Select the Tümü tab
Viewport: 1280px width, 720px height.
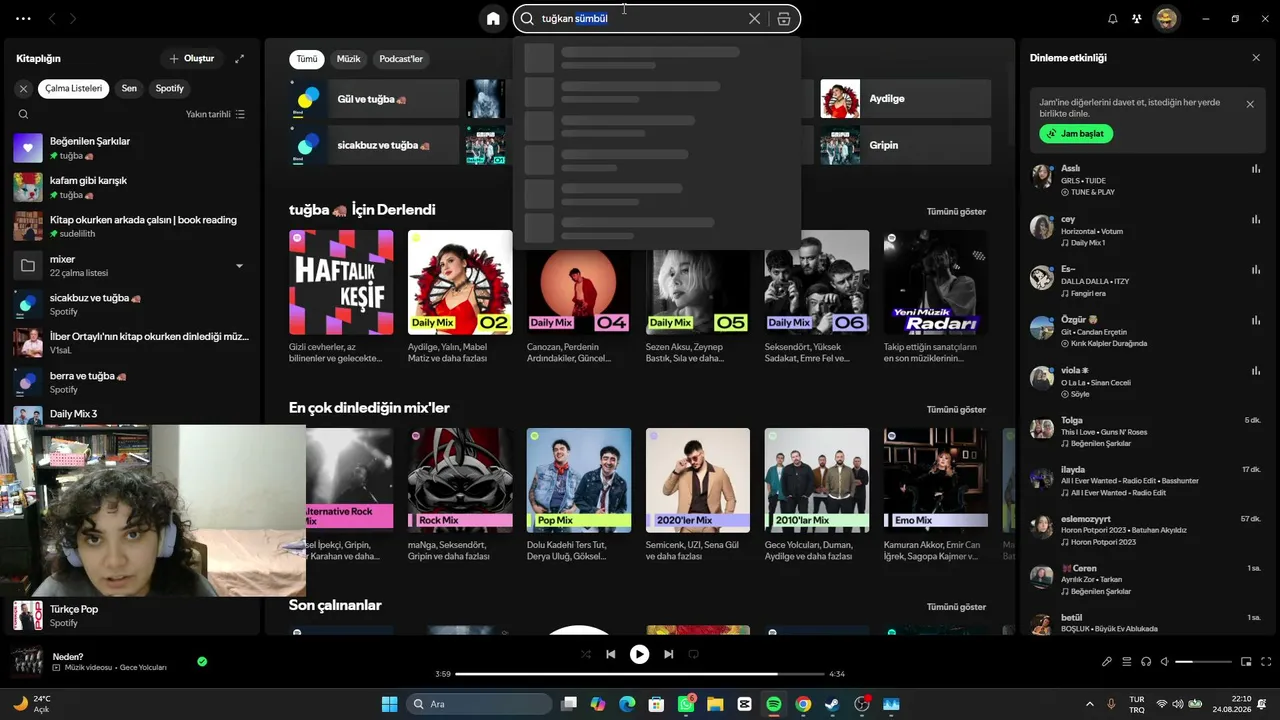(307, 59)
